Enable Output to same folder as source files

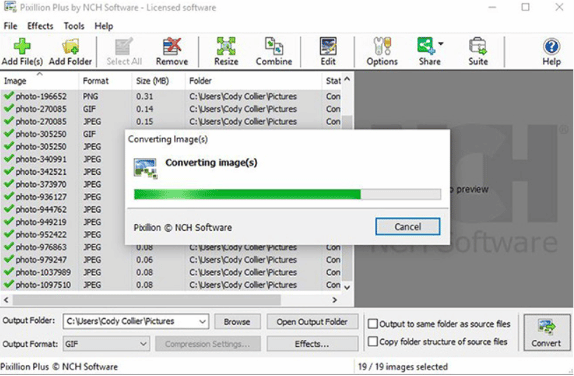pos(373,324)
